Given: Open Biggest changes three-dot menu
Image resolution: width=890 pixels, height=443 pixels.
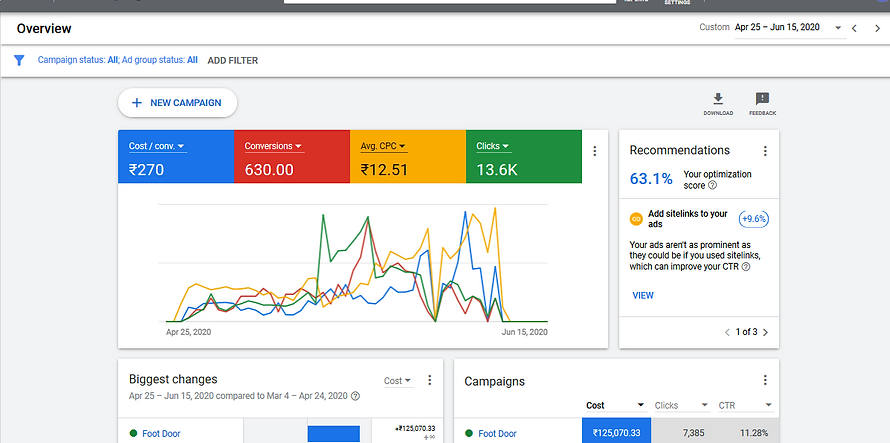Looking at the screenshot, I should [x=430, y=380].
